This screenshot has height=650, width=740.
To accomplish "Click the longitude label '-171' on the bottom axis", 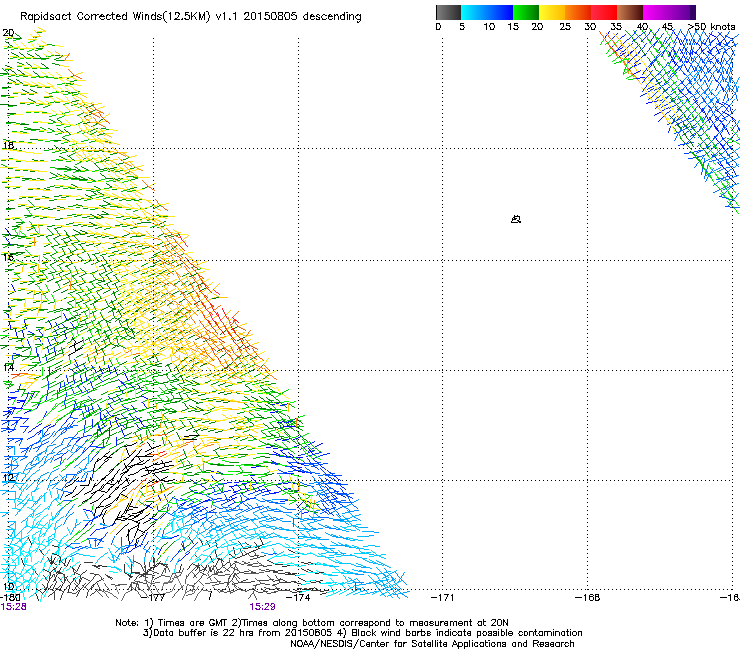I will tap(443, 598).
